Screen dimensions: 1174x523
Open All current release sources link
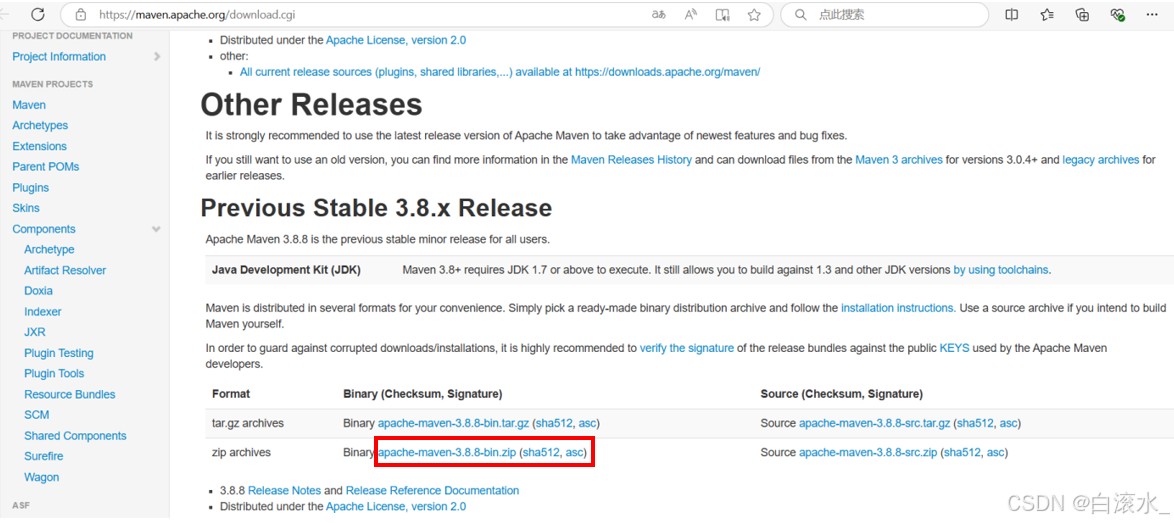click(500, 72)
